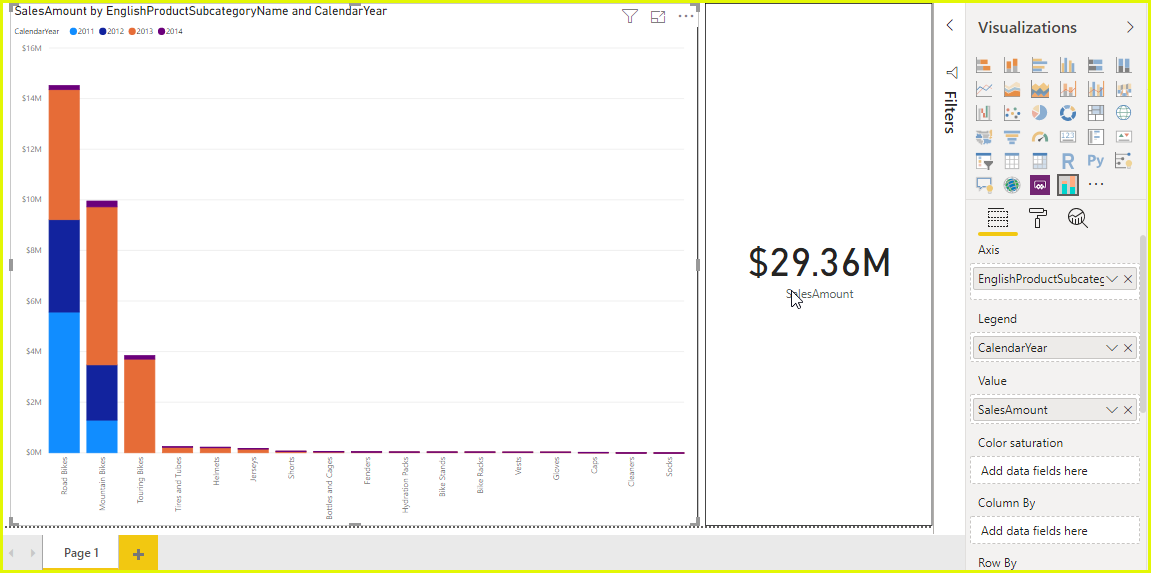Select the Pie chart visualization

tap(1040, 113)
